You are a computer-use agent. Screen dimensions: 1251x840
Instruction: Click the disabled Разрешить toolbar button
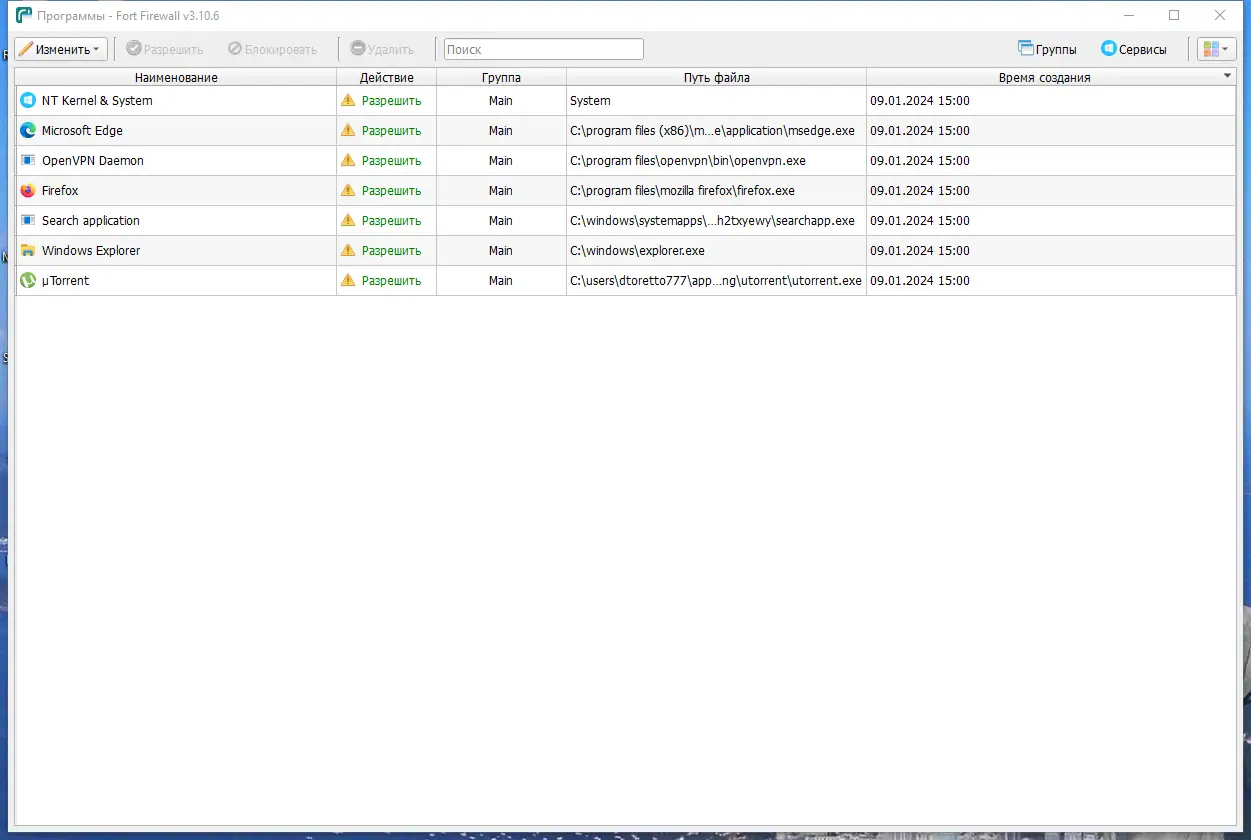click(165, 49)
